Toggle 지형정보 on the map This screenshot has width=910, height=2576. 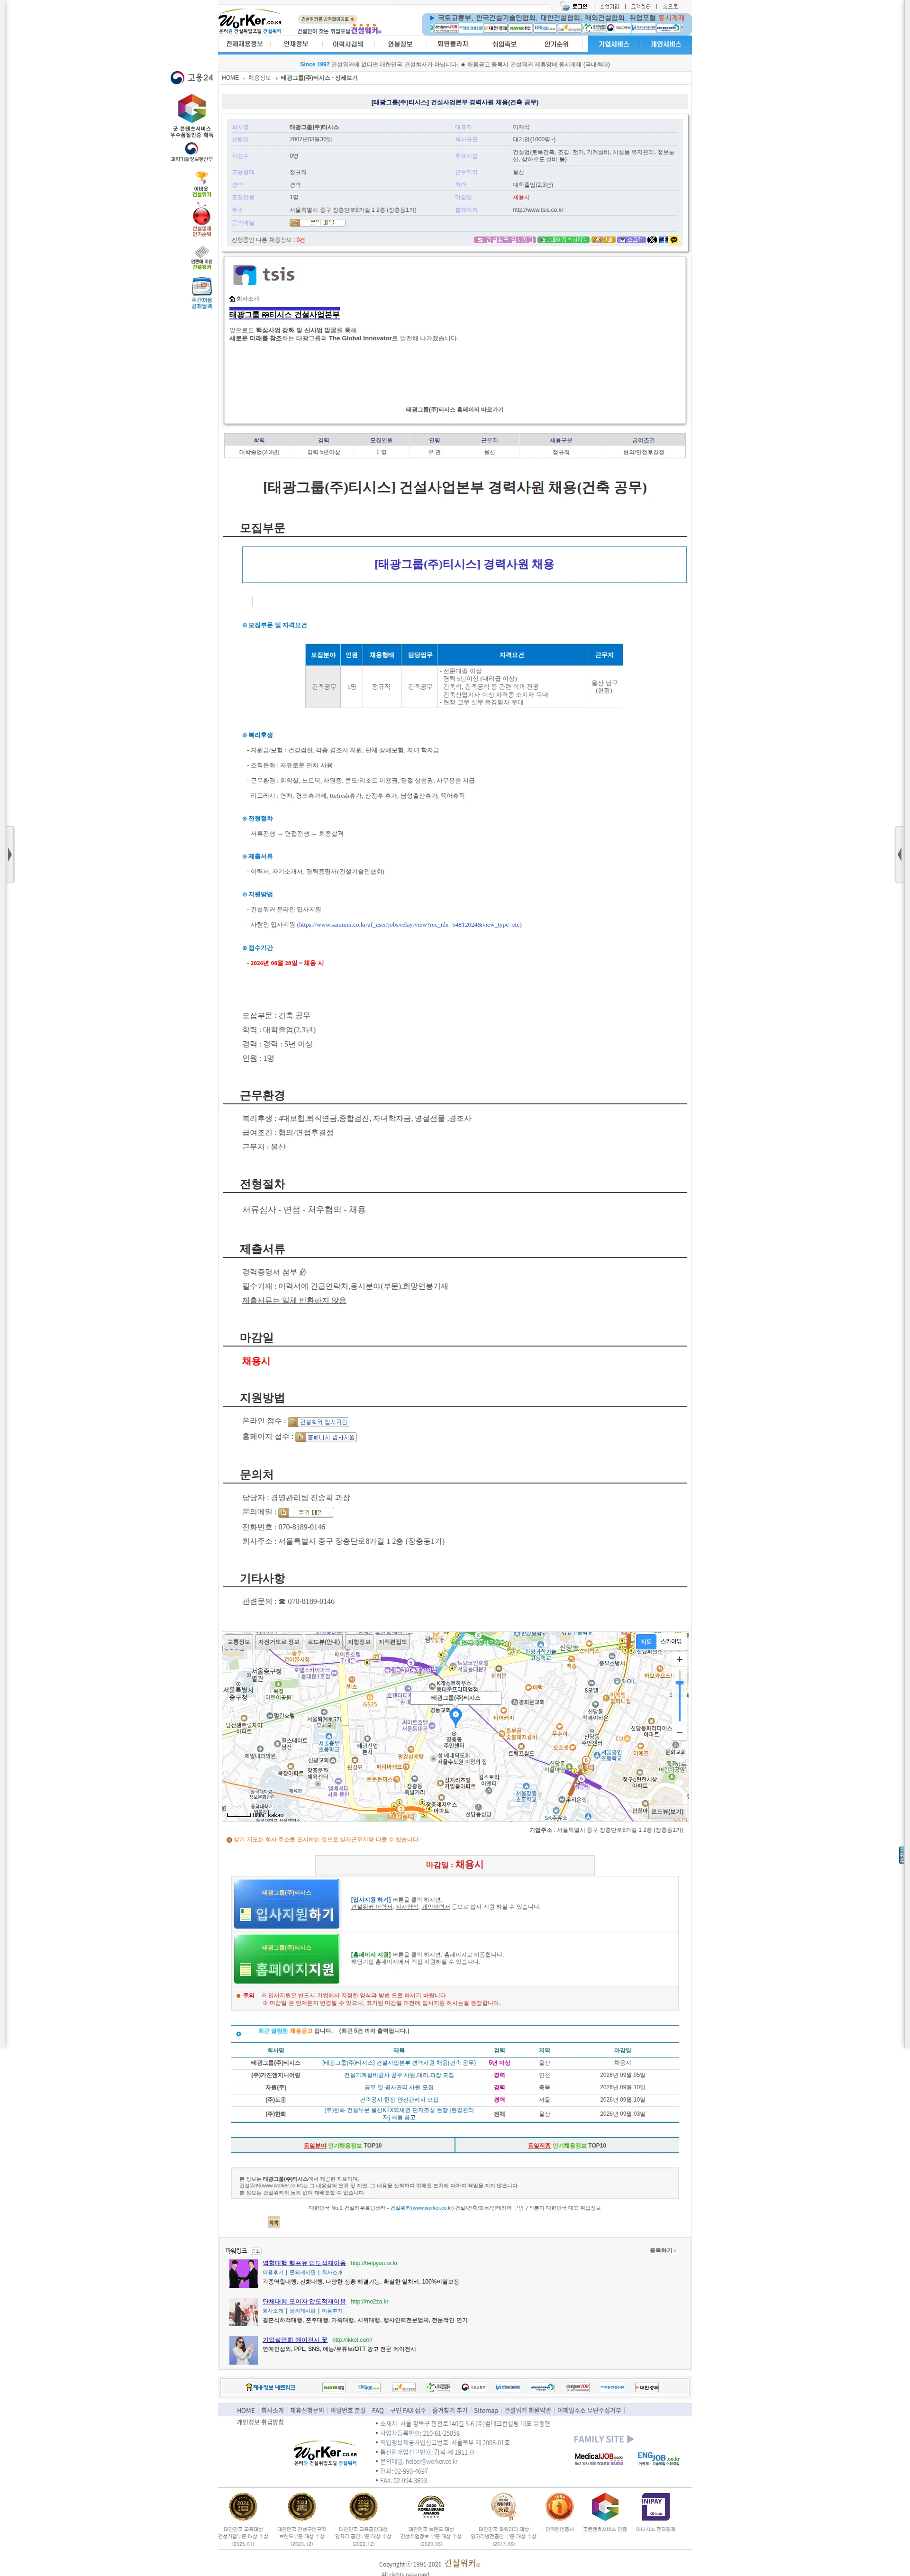[x=358, y=1642]
